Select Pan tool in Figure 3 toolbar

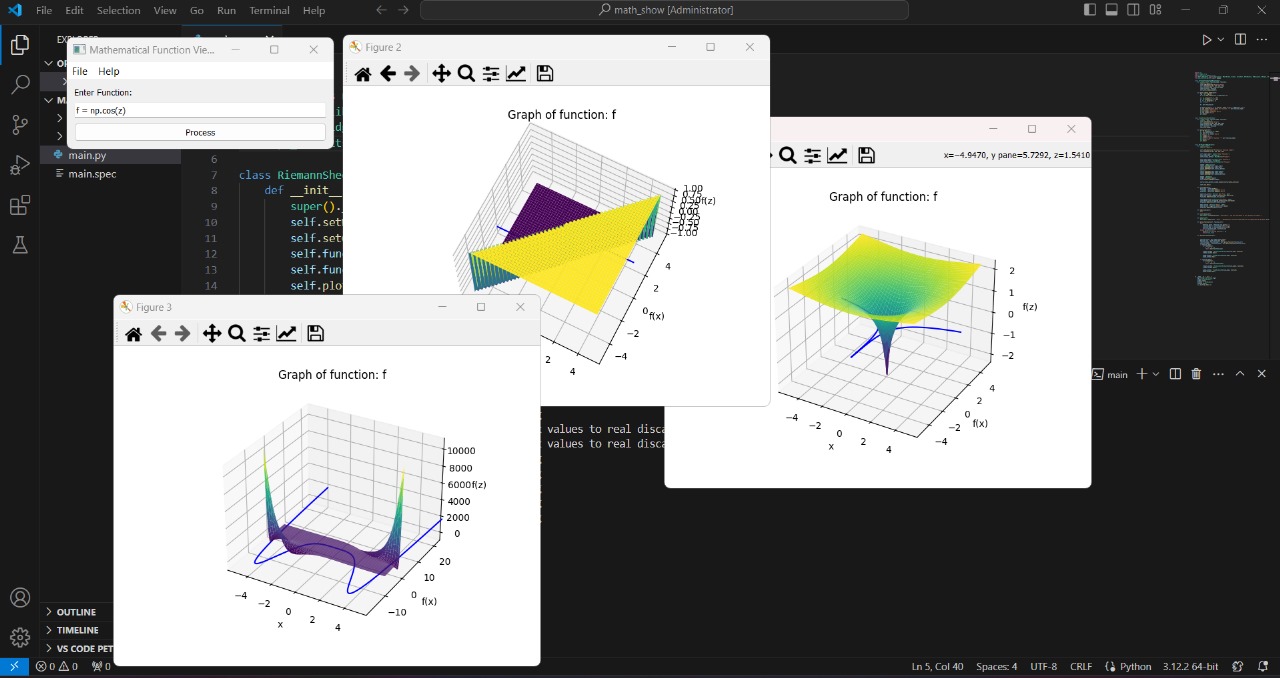[x=212, y=333]
